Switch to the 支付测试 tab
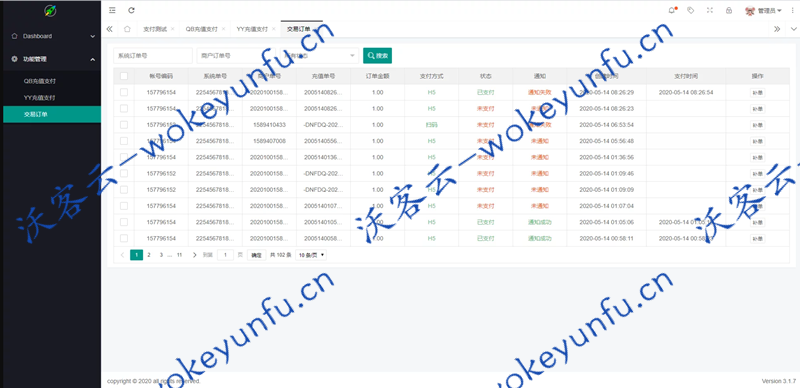Screen dimensions: 800x388 [x=155, y=29]
